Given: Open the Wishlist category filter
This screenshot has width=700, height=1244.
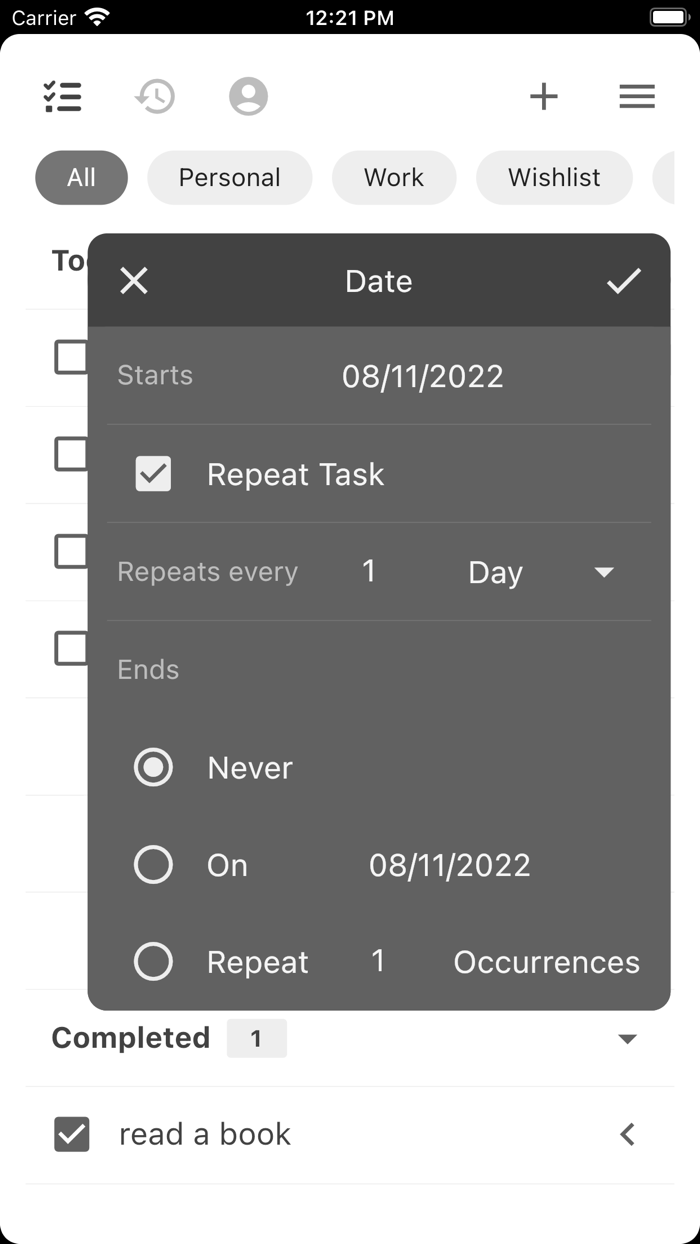Looking at the screenshot, I should [554, 177].
